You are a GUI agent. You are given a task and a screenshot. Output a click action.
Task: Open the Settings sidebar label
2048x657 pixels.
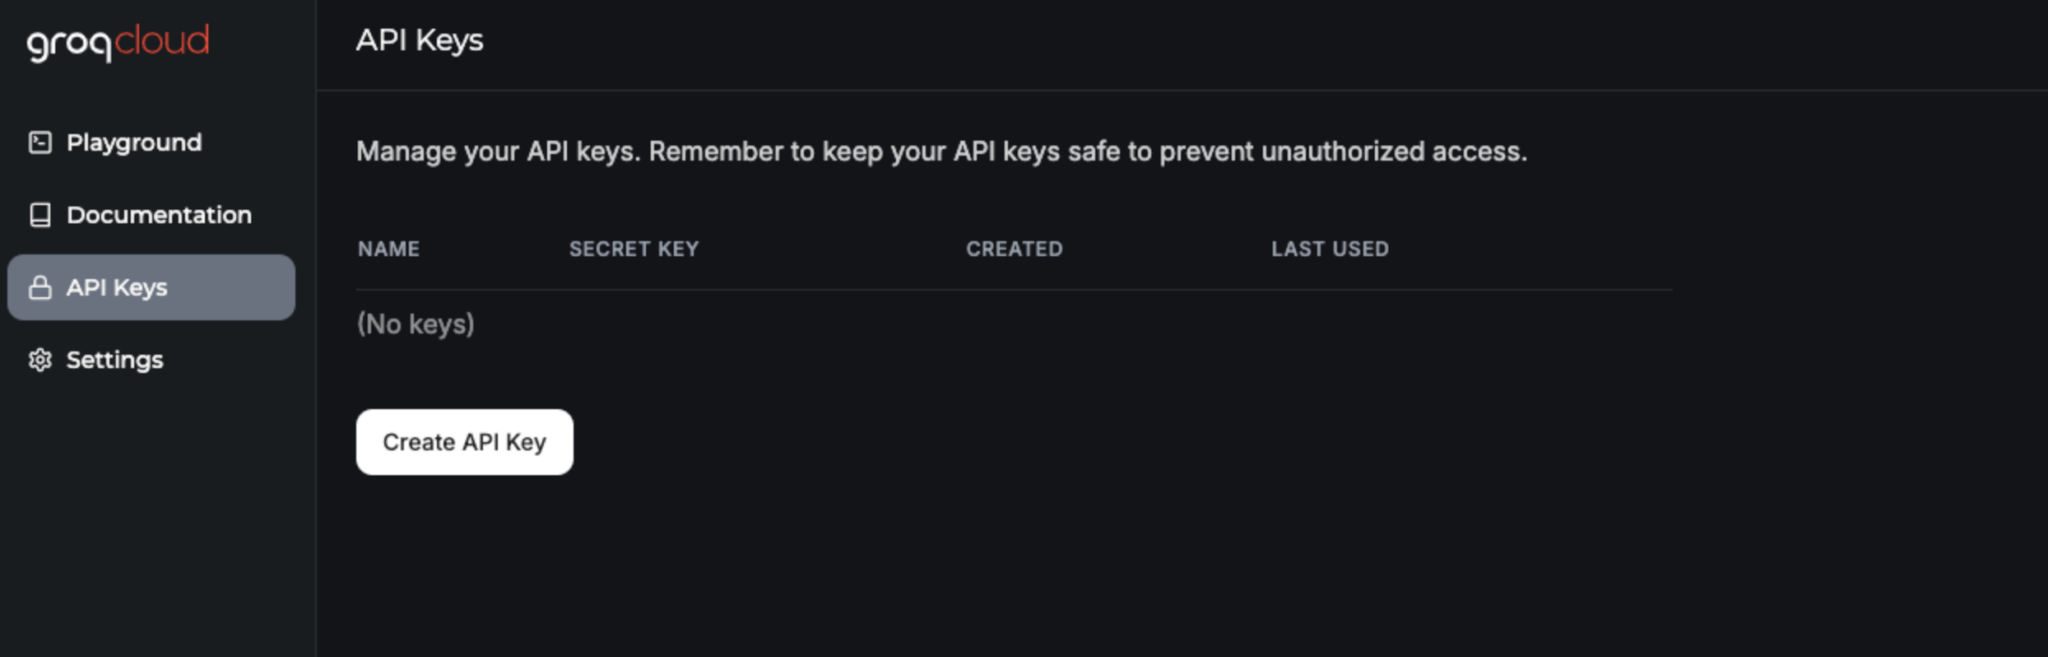click(x=115, y=360)
